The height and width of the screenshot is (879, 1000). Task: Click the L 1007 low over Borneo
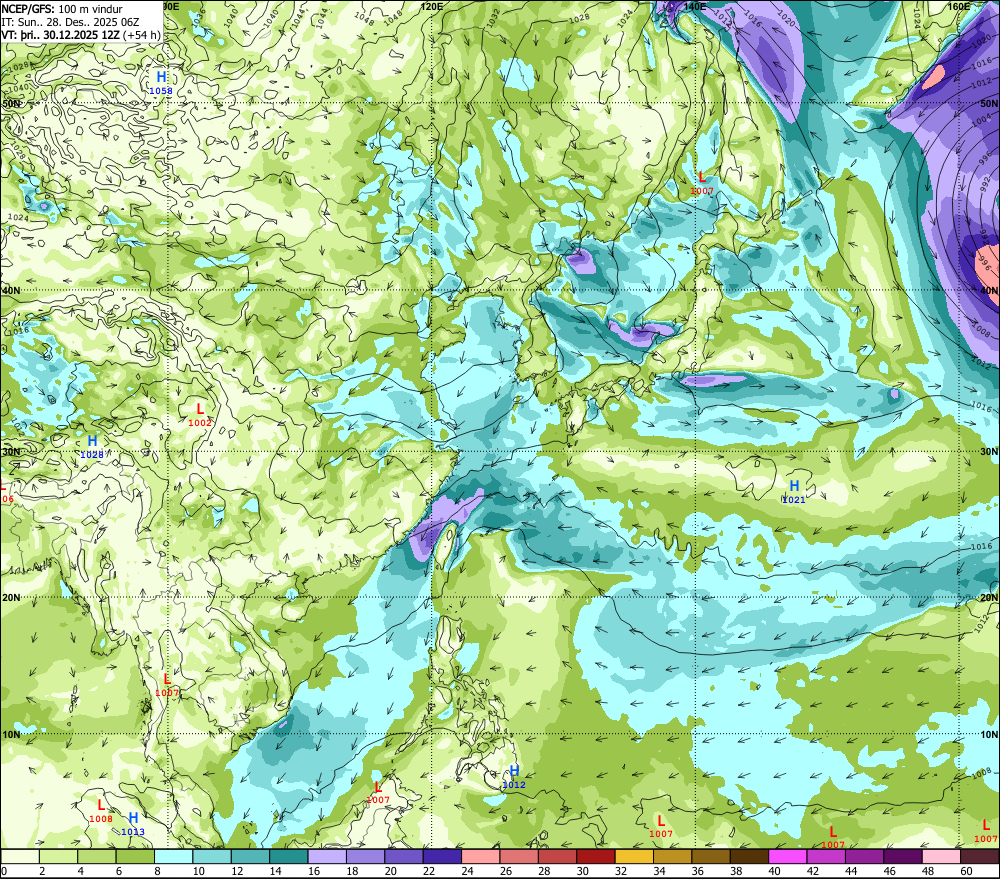click(x=378, y=792)
